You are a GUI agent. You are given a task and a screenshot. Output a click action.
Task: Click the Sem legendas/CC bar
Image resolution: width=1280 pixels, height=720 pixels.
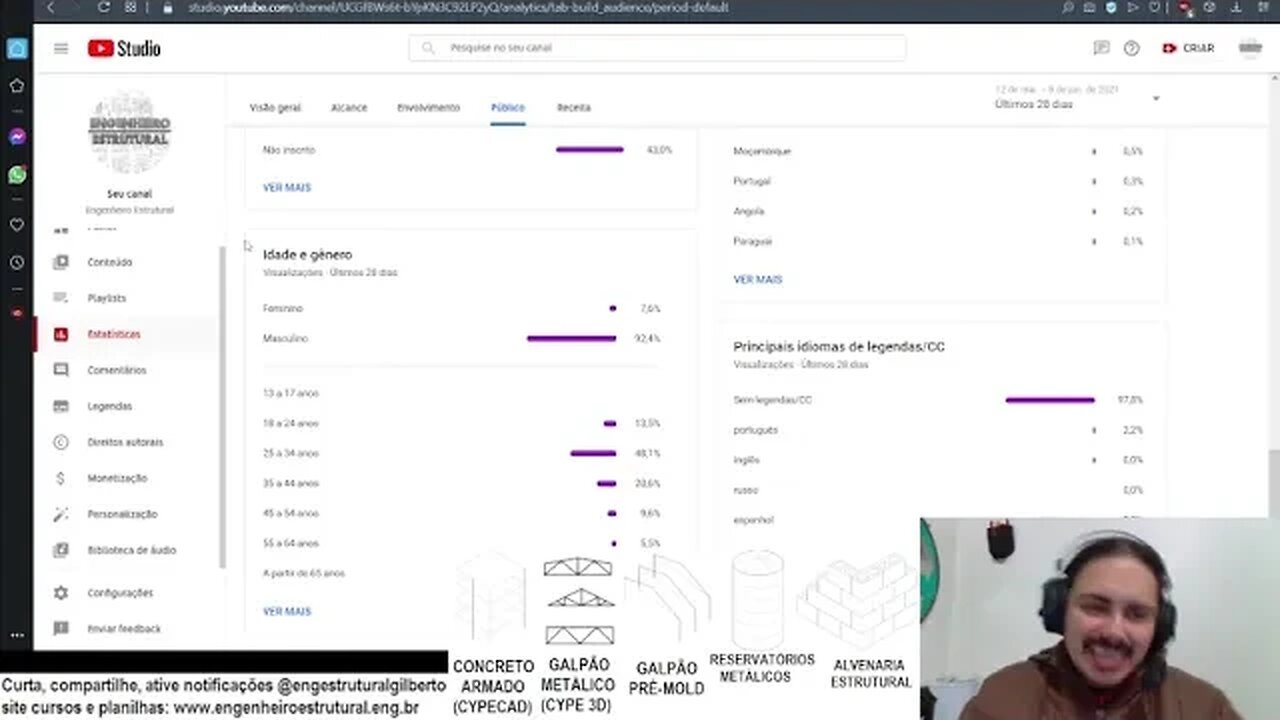pos(1050,400)
